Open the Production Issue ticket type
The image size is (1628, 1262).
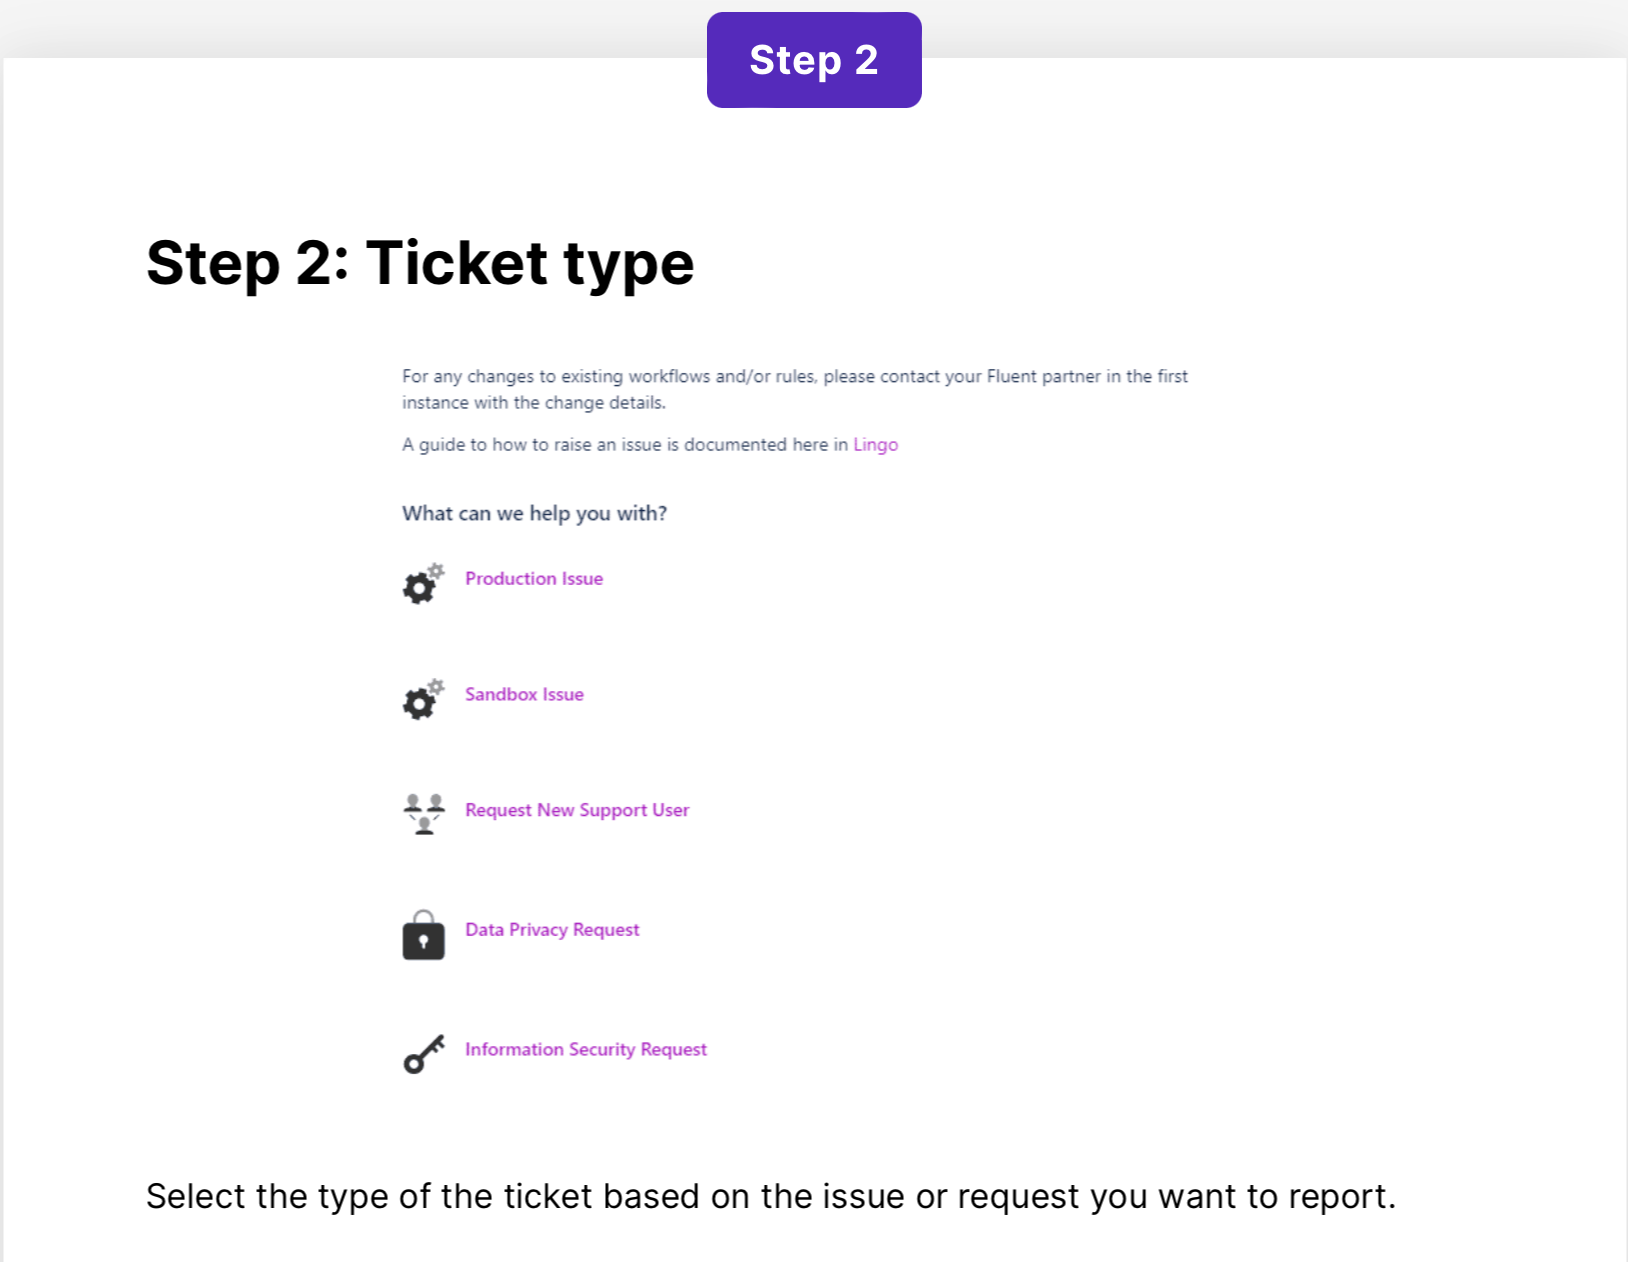coord(534,579)
